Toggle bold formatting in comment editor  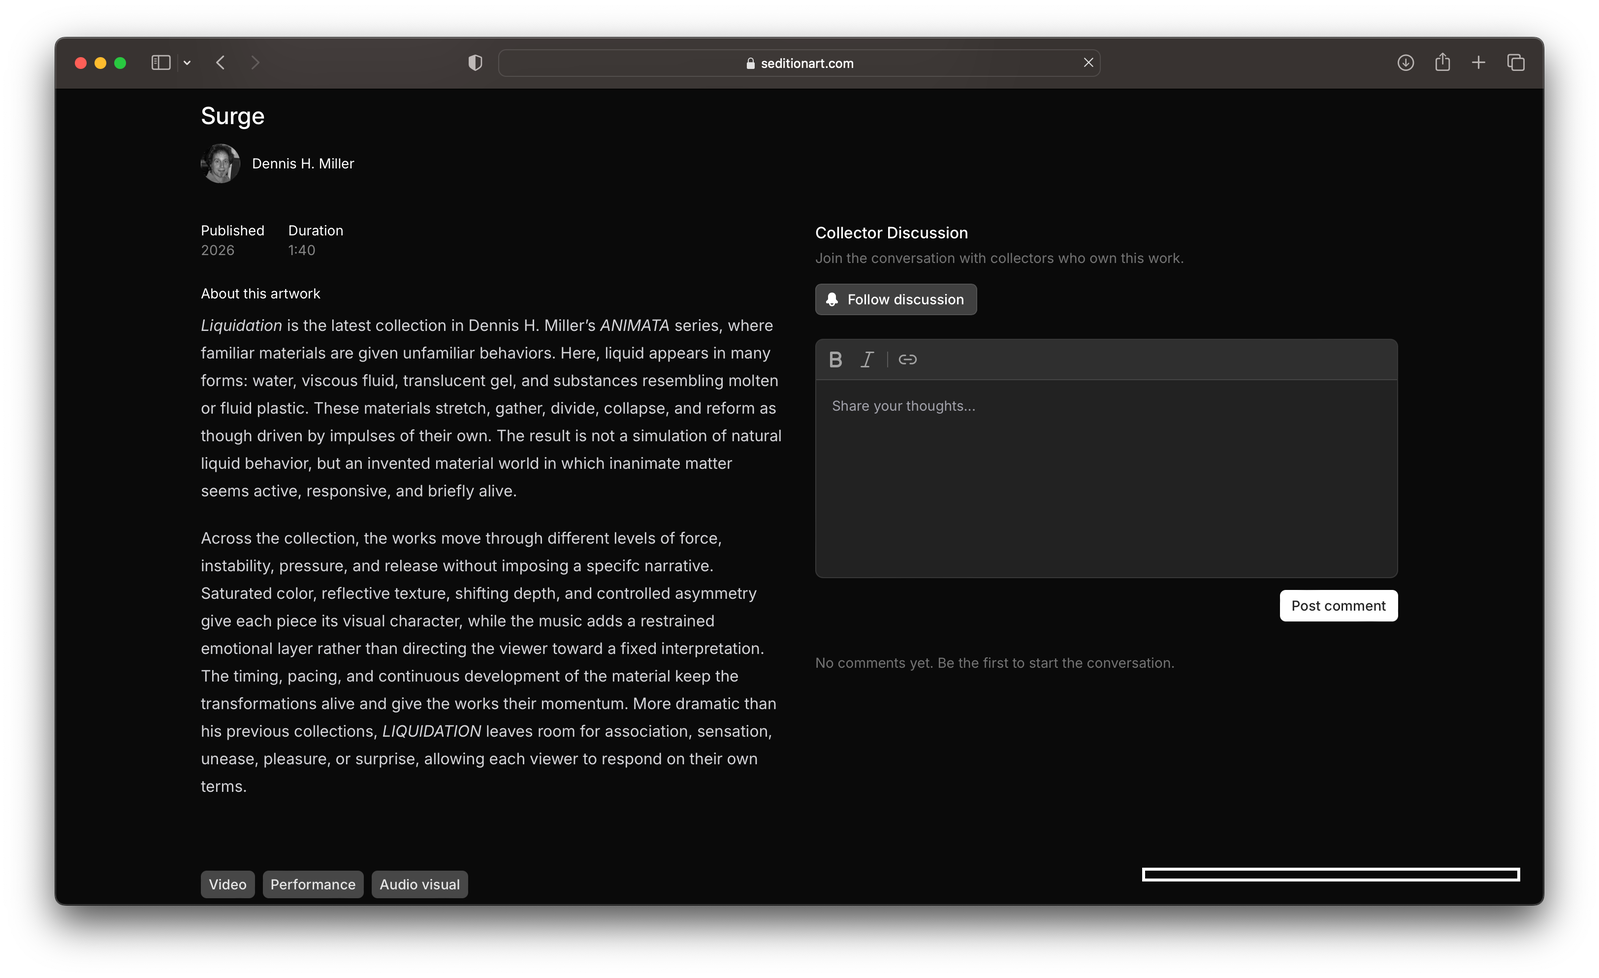point(835,360)
